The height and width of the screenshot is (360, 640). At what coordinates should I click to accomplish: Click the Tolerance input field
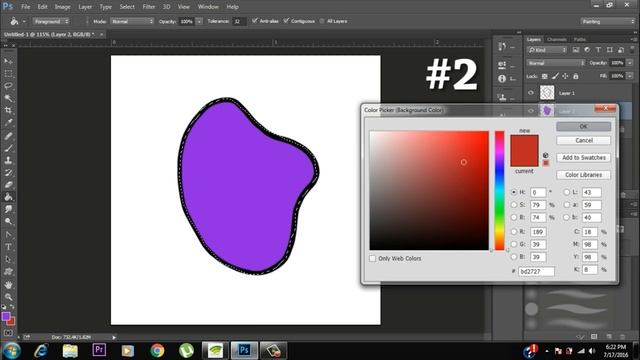(239, 21)
